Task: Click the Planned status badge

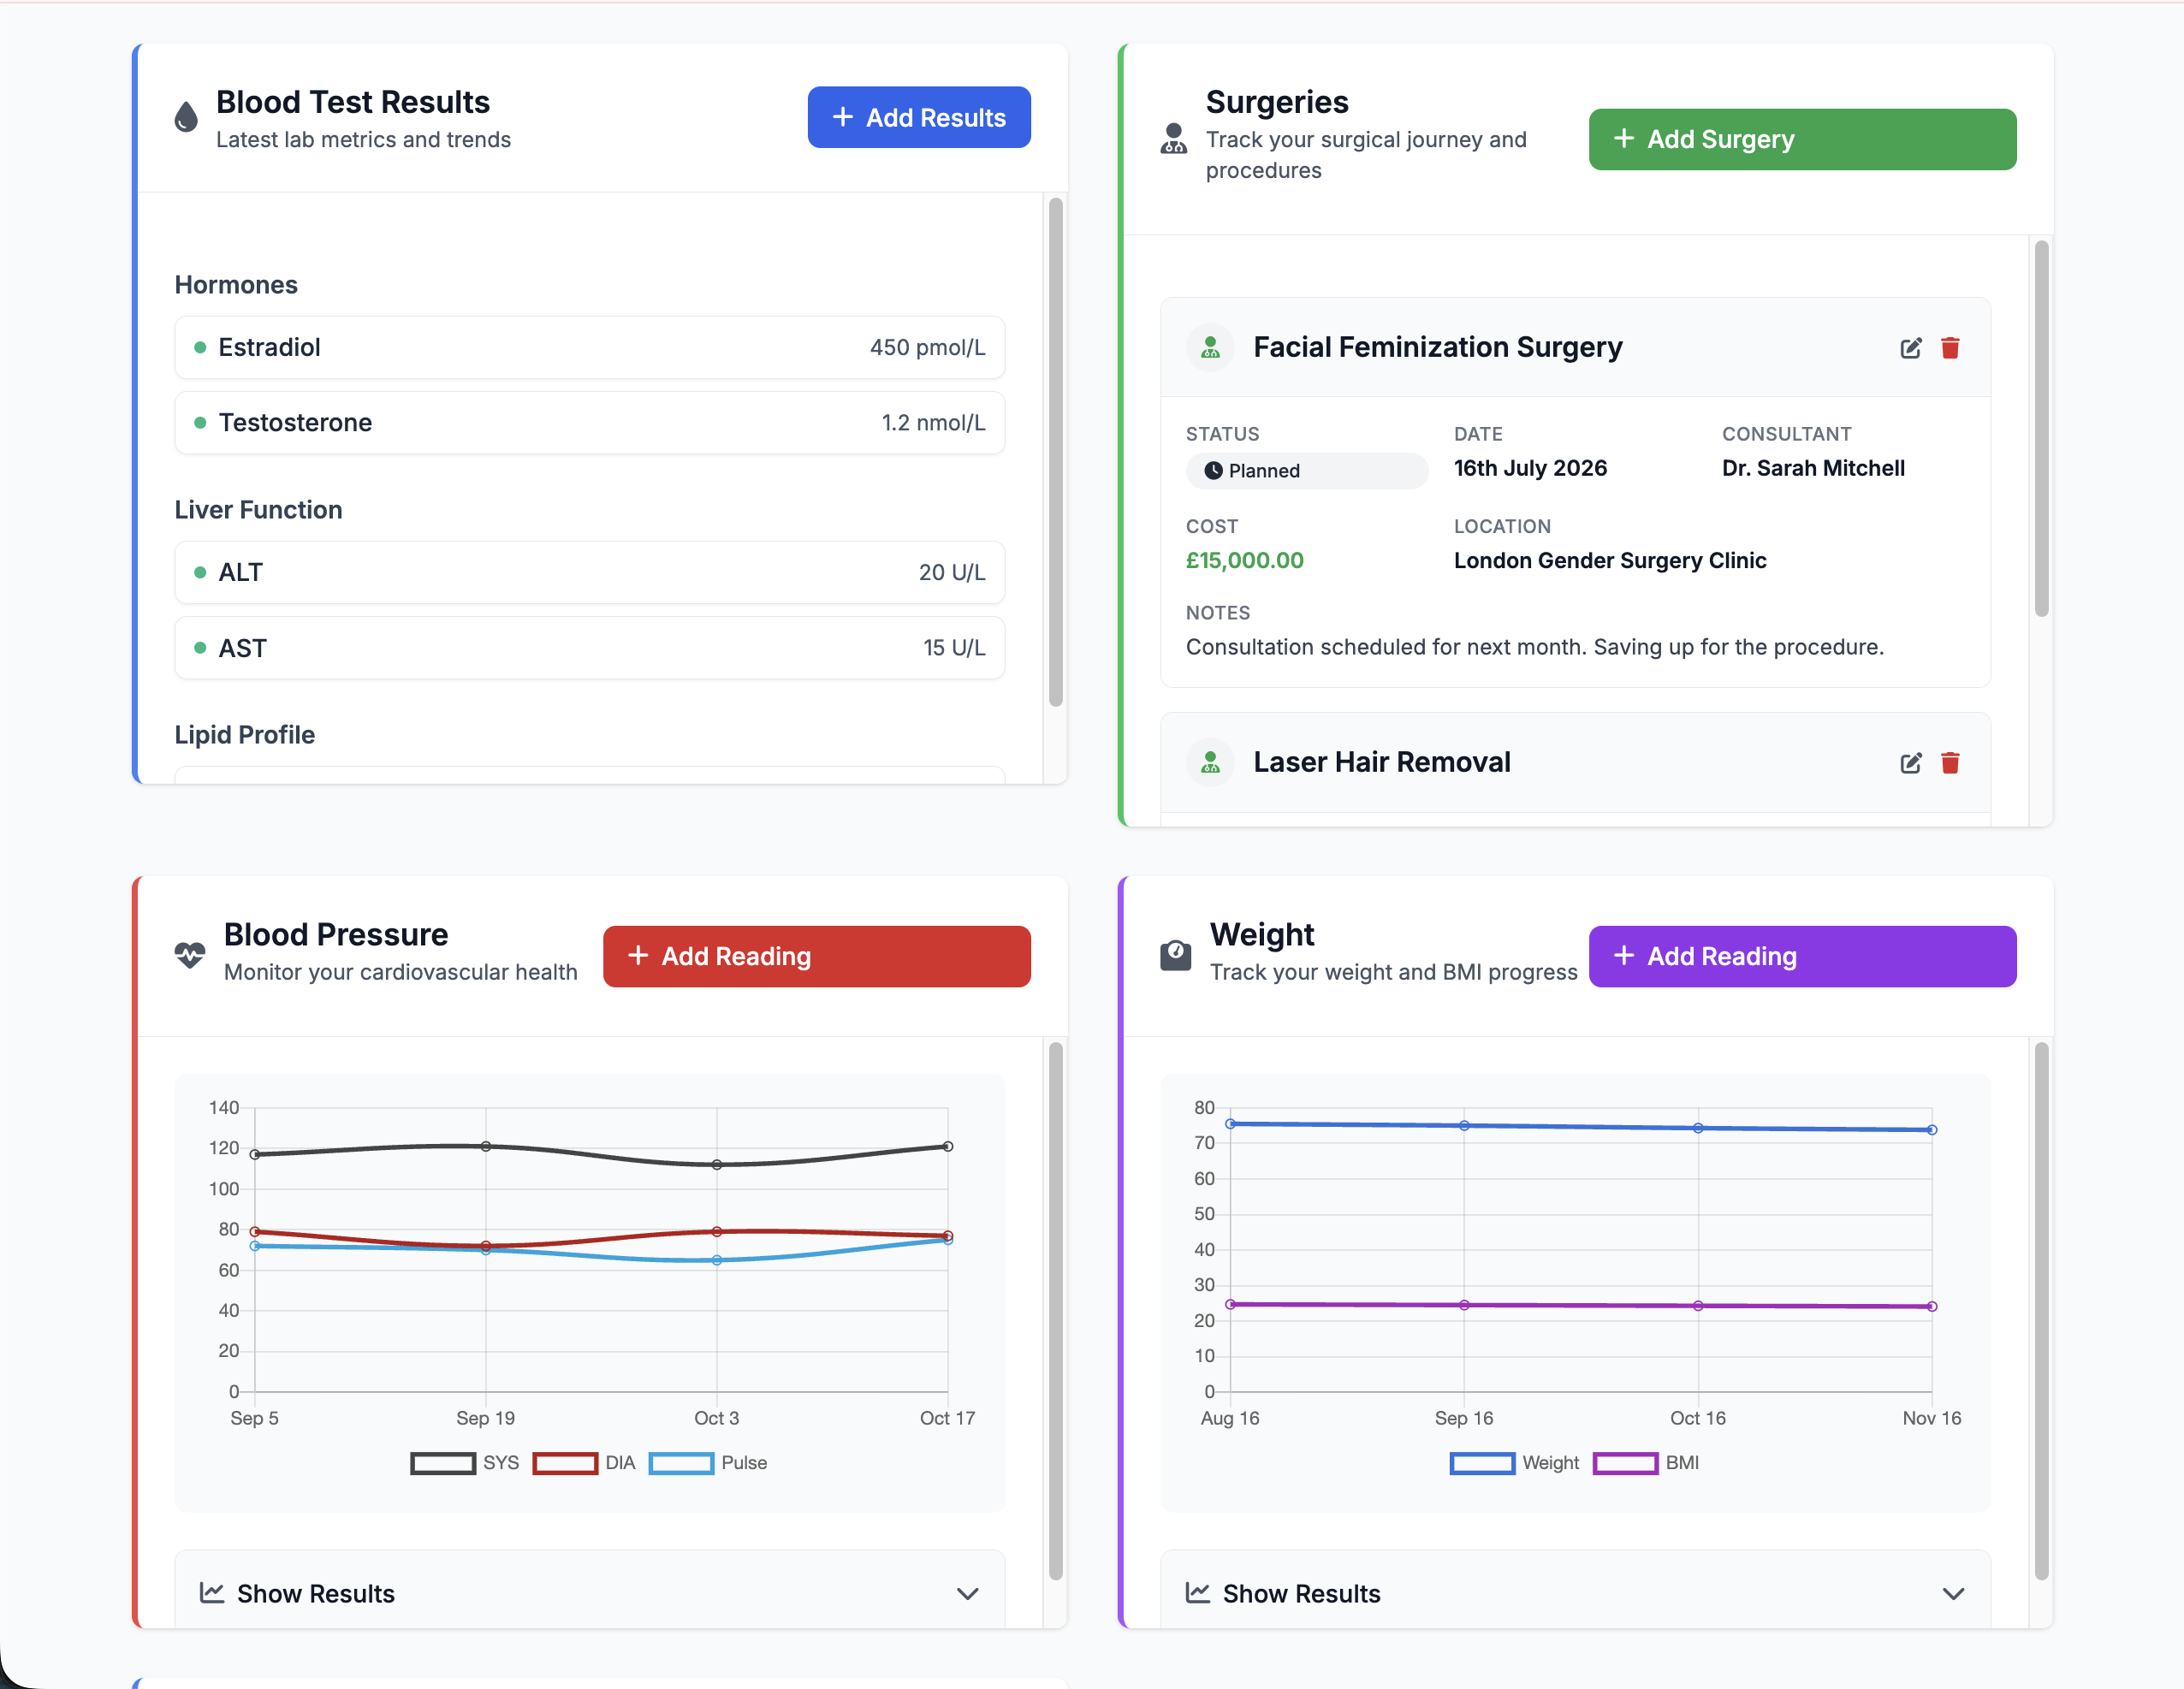Action: 1306,470
